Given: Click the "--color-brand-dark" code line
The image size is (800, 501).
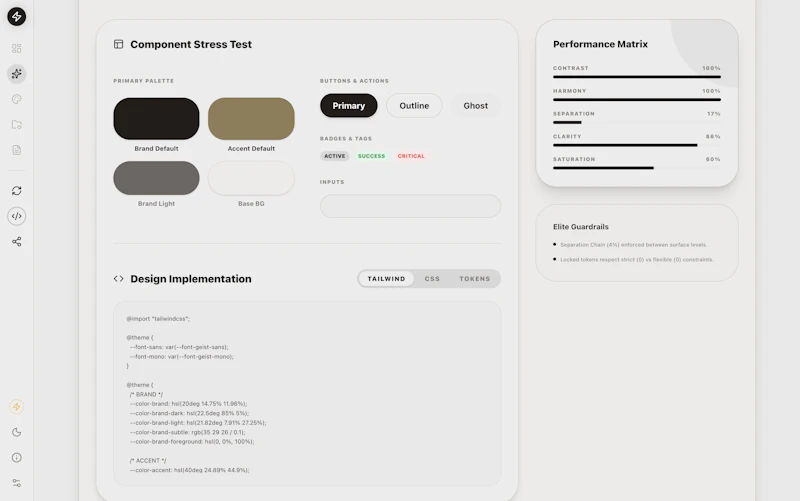Looking at the screenshot, I should tap(189, 413).
